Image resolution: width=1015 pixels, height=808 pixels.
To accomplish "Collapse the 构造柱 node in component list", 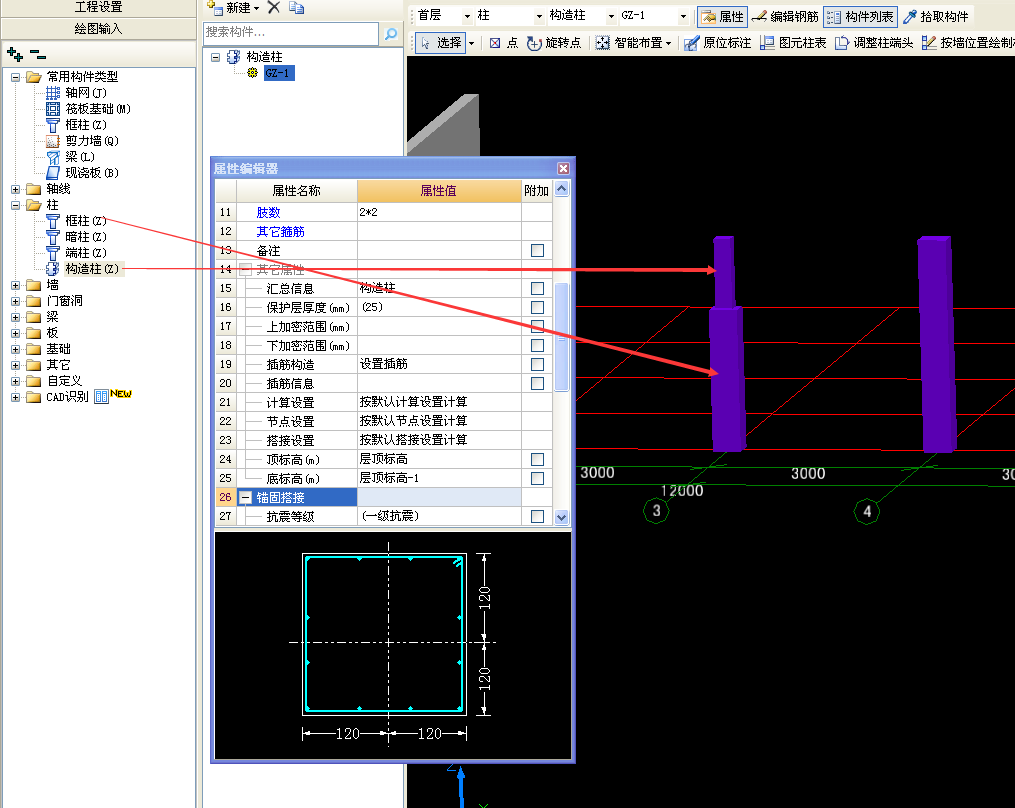I will click(216, 57).
